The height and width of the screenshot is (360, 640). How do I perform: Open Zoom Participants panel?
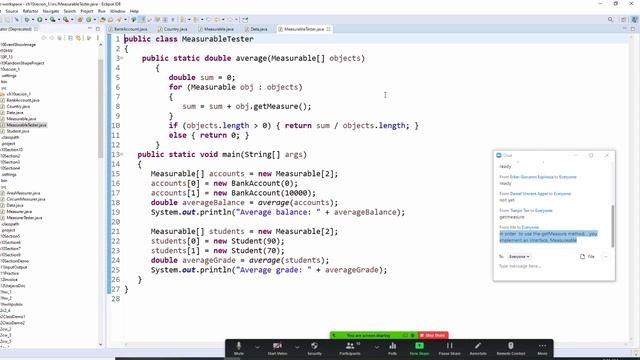point(350,349)
